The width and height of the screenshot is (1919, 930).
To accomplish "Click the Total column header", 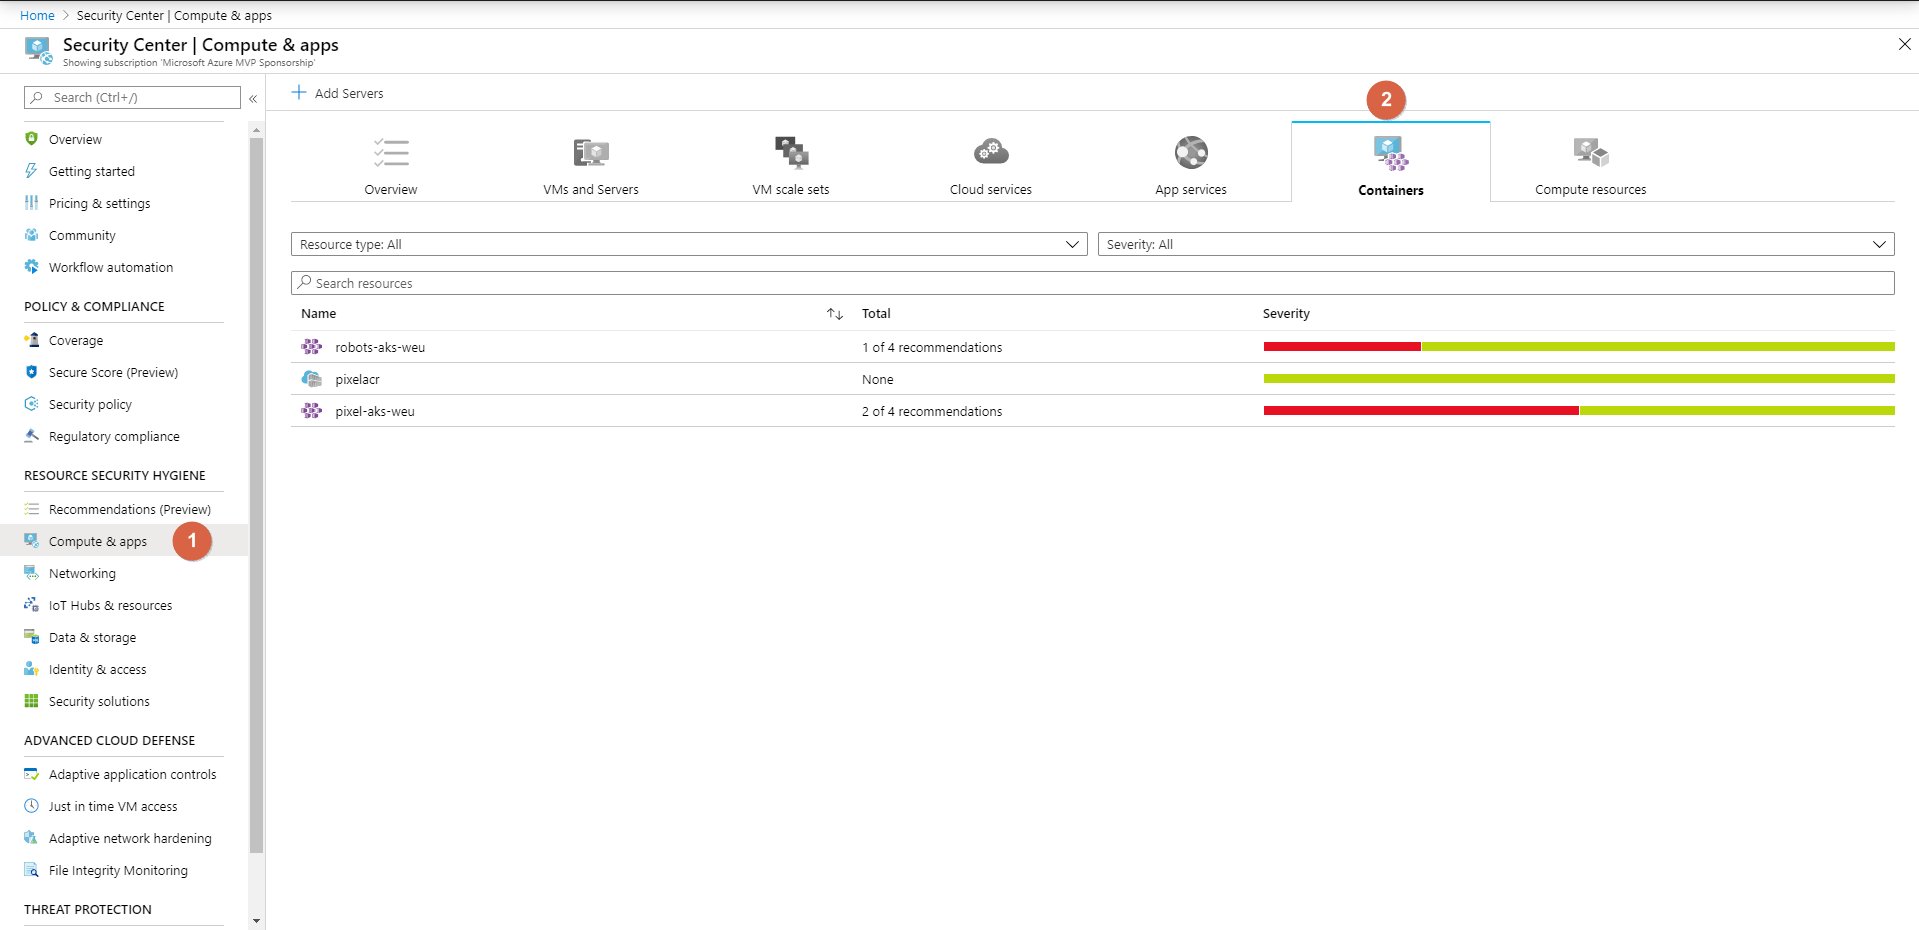I will tap(876, 313).
